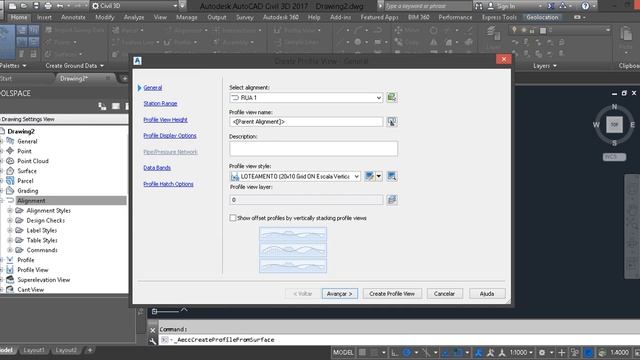This screenshot has width=640, height=360.
Task: Select the Alignment node in Toolspace
Action: tap(31, 200)
